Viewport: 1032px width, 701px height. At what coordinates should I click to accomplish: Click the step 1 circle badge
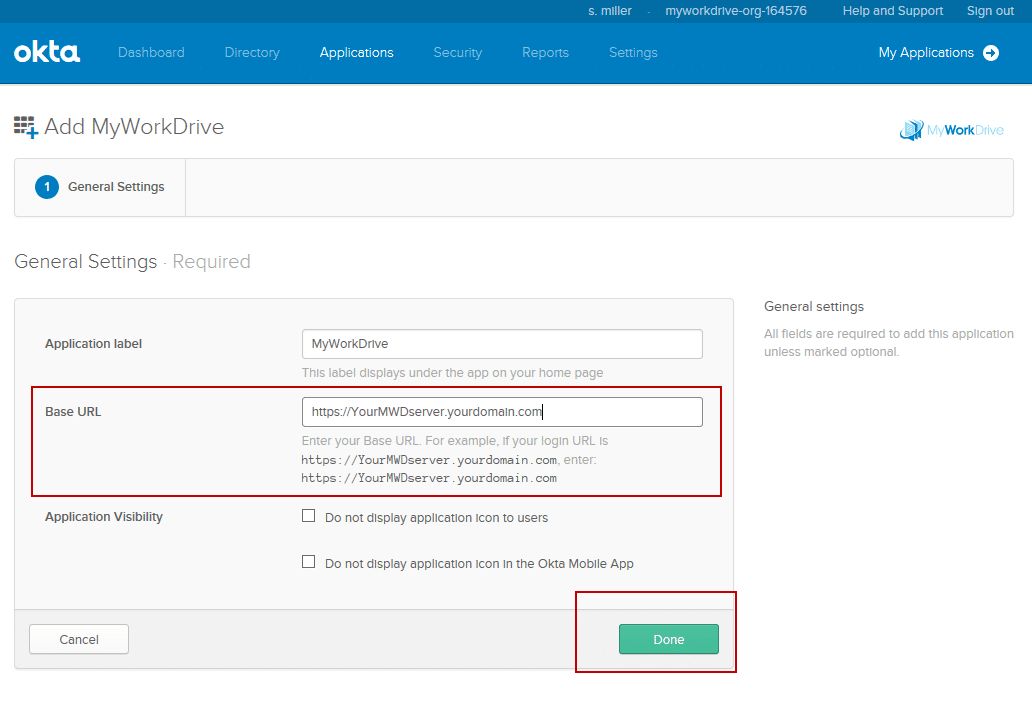click(47, 187)
